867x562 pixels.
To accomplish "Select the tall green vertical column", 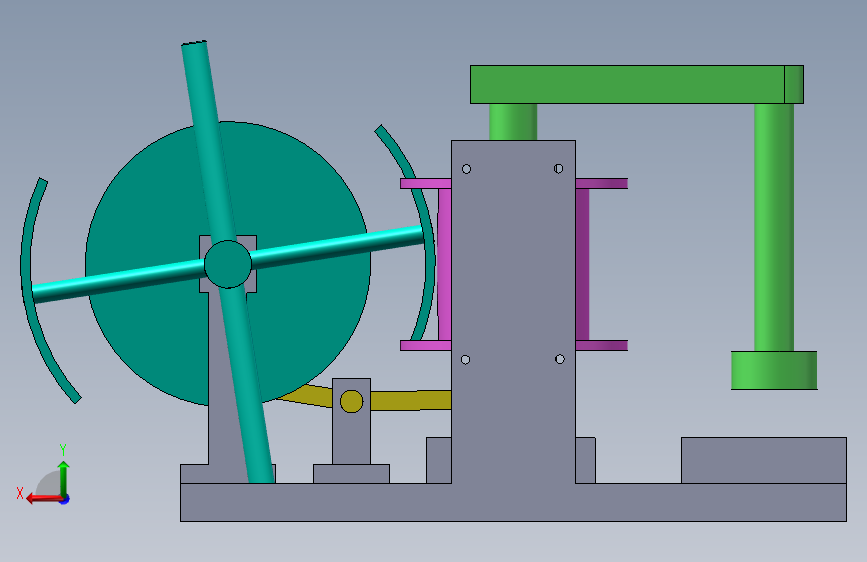I will coord(774,227).
